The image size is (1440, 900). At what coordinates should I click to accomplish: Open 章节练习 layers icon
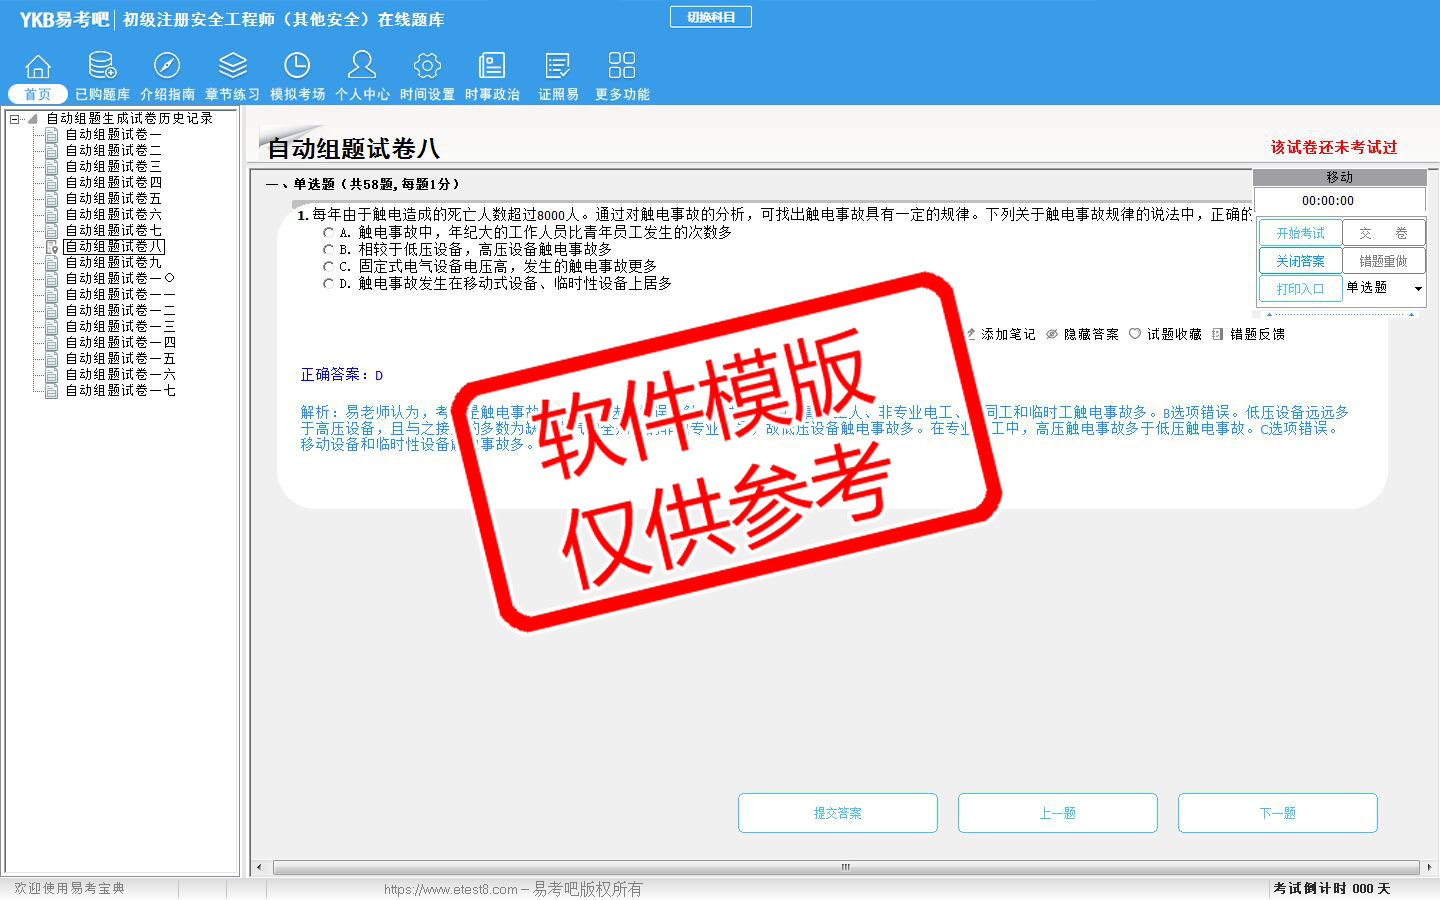[x=232, y=66]
